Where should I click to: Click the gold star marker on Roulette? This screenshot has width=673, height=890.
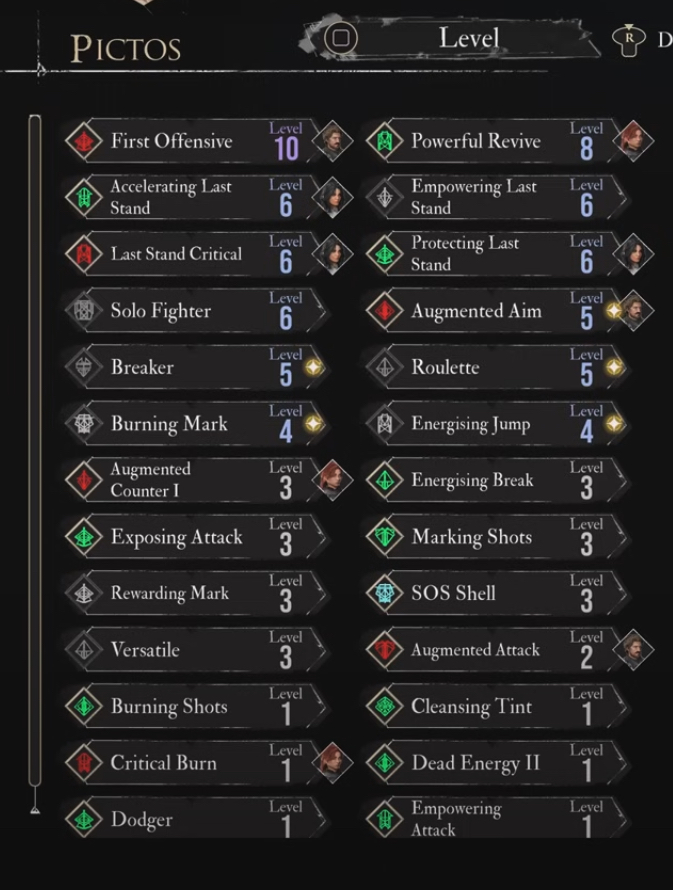coord(614,368)
